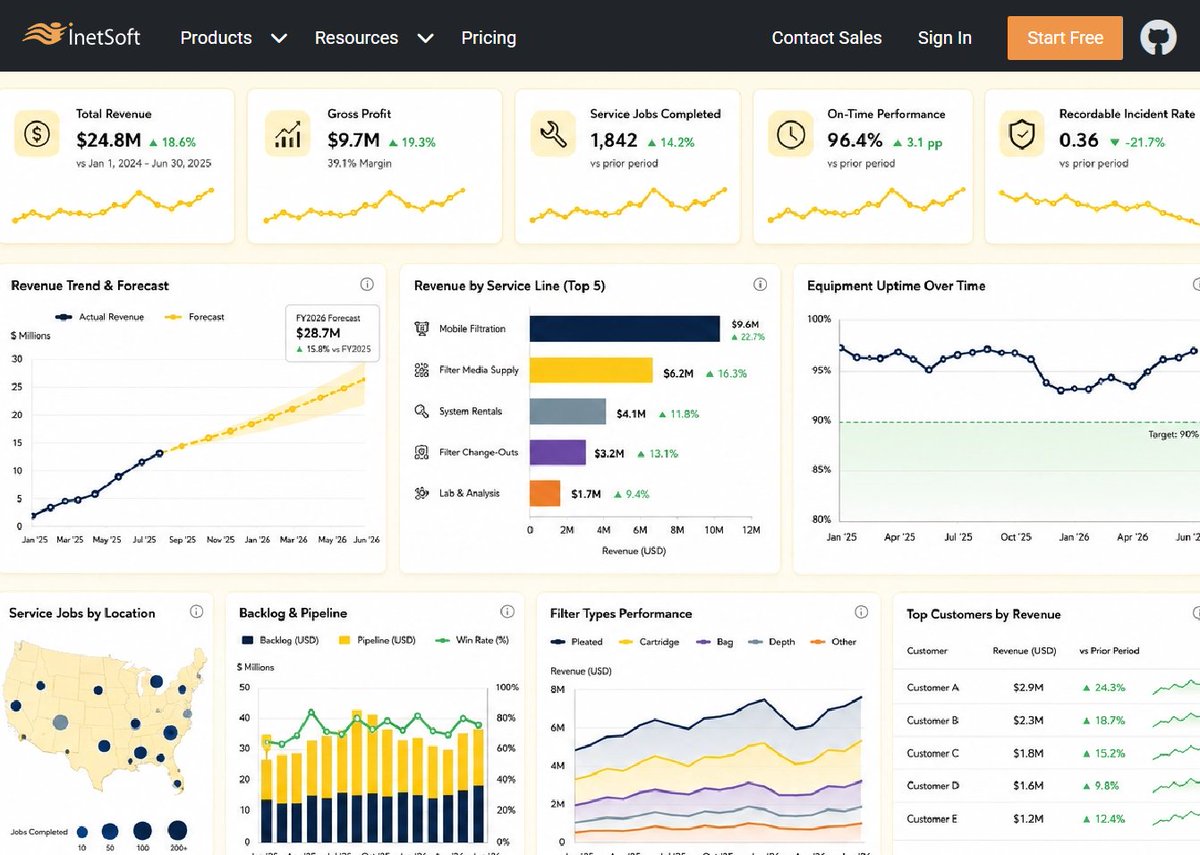Viewport: 1200px width, 855px height.
Task: Click the 0.36 incident rate value
Action: coord(1079,141)
